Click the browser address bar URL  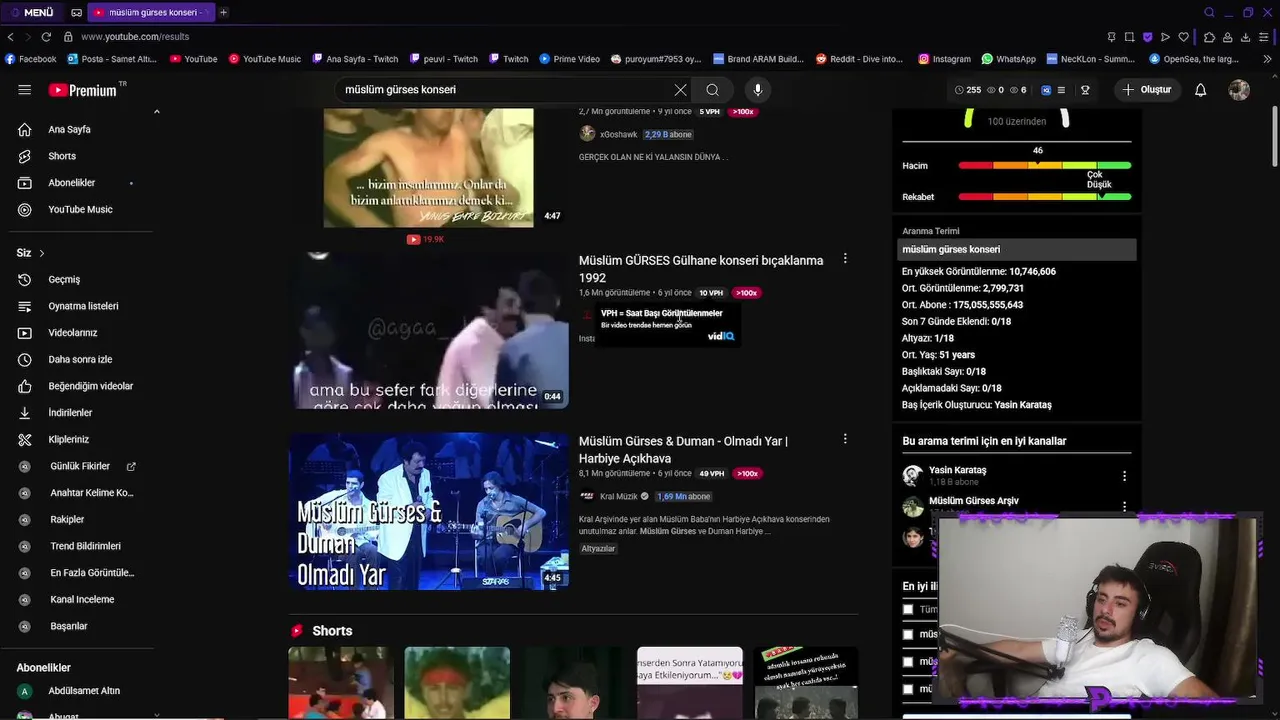point(135,37)
